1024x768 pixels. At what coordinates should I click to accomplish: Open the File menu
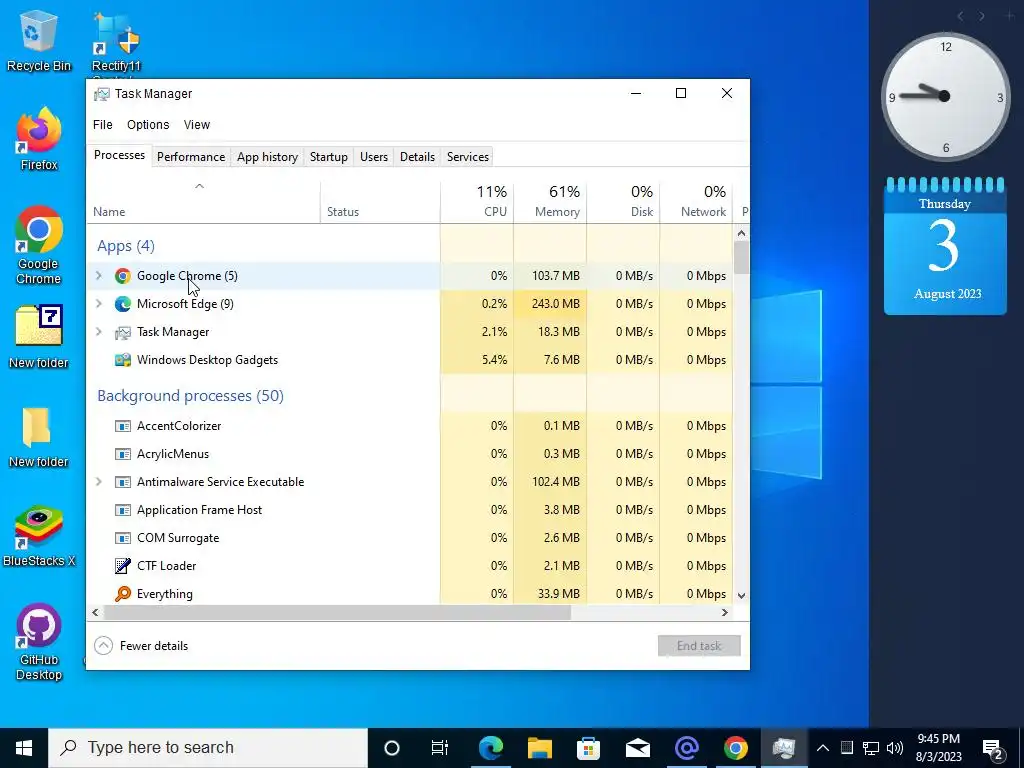[x=103, y=125]
